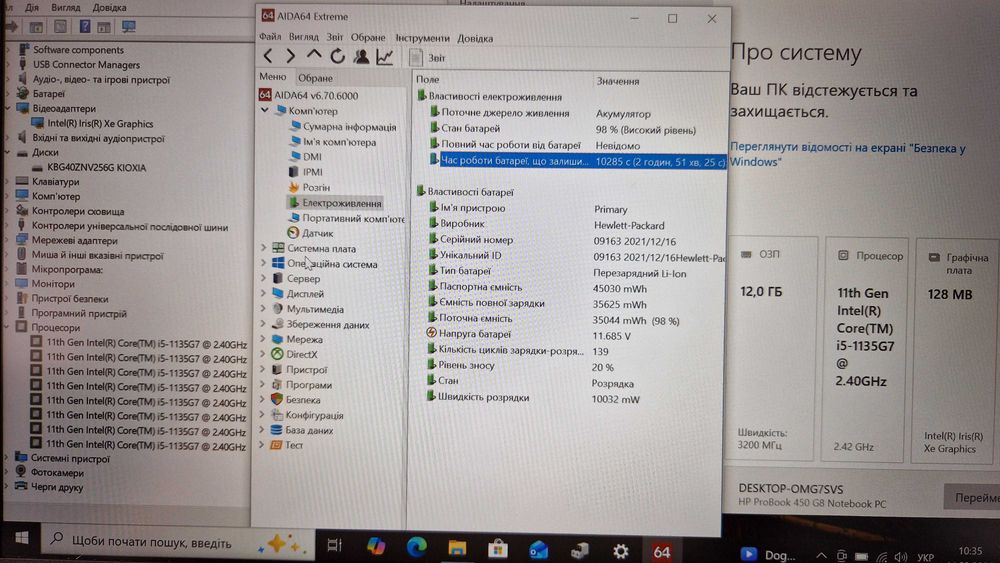
Task: Expand the Сервер node
Action: (263, 278)
